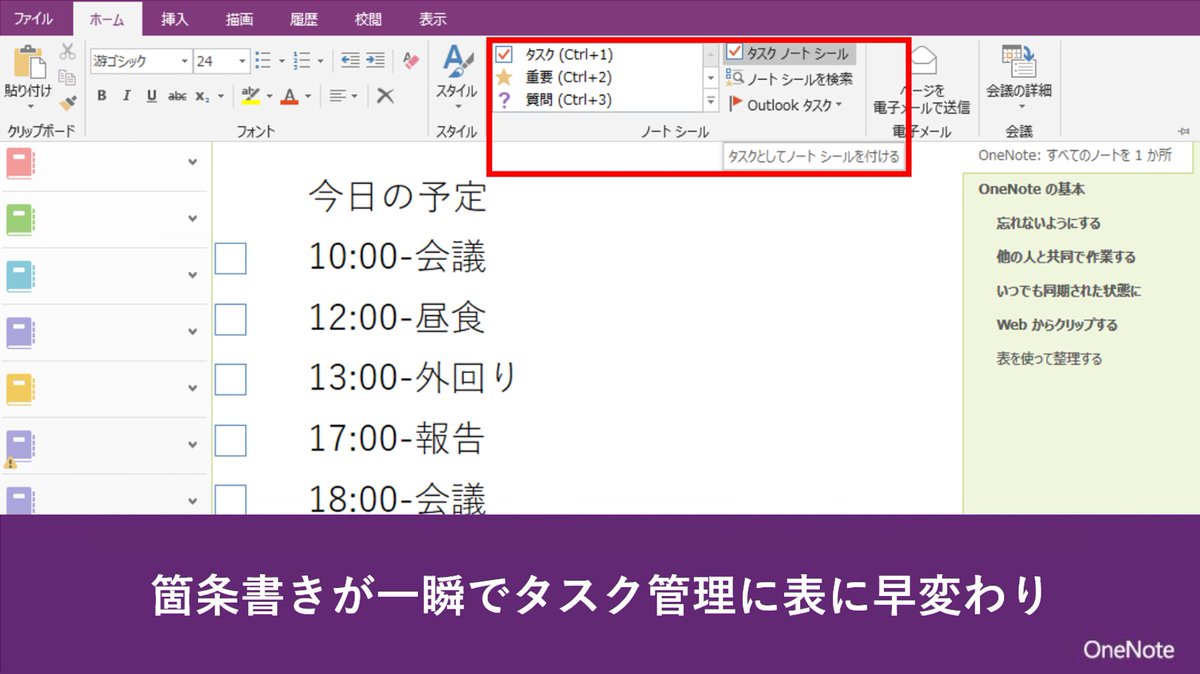This screenshot has height=674, width=1200.
Task: Click the Delete X icon
Action: pyautogui.click(x=385, y=96)
